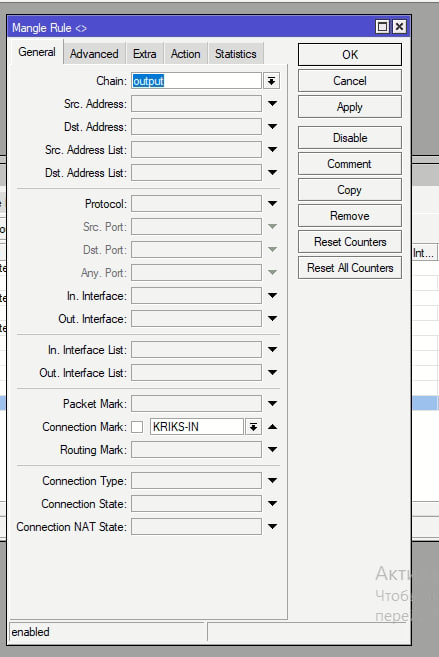This screenshot has width=439, height=657.
Task: Open the Connection Mark KRIKS-IN dropdown
Action: (253, 427)
